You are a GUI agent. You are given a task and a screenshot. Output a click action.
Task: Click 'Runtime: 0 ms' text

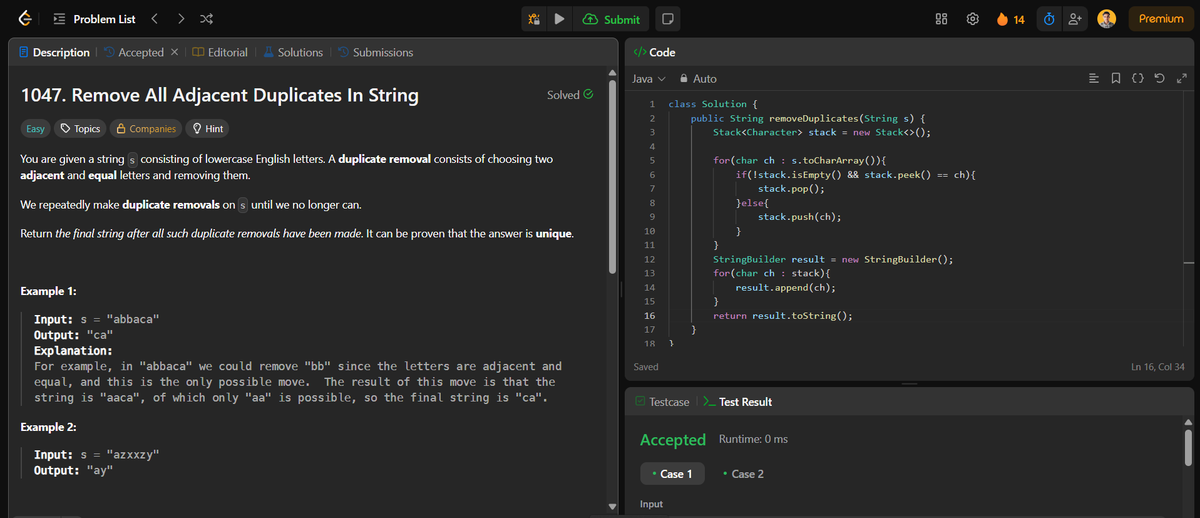[x=753, y=440]
